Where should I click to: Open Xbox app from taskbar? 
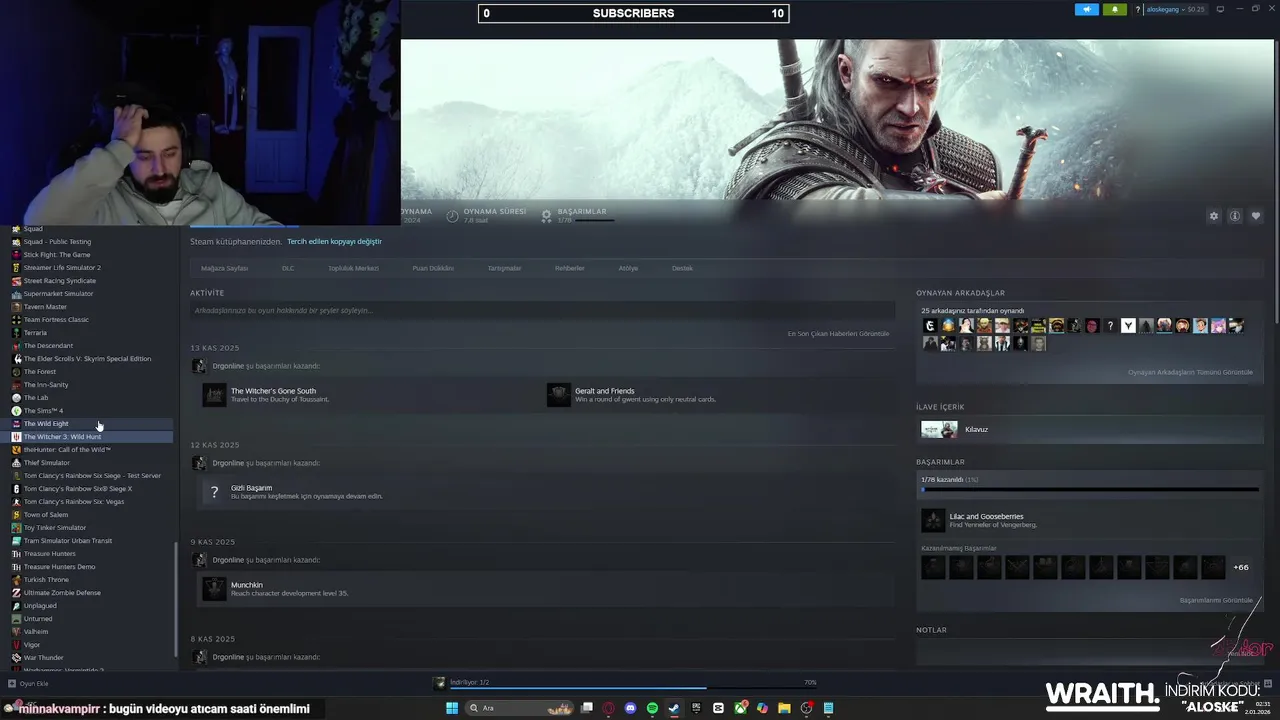click(740, 708)
